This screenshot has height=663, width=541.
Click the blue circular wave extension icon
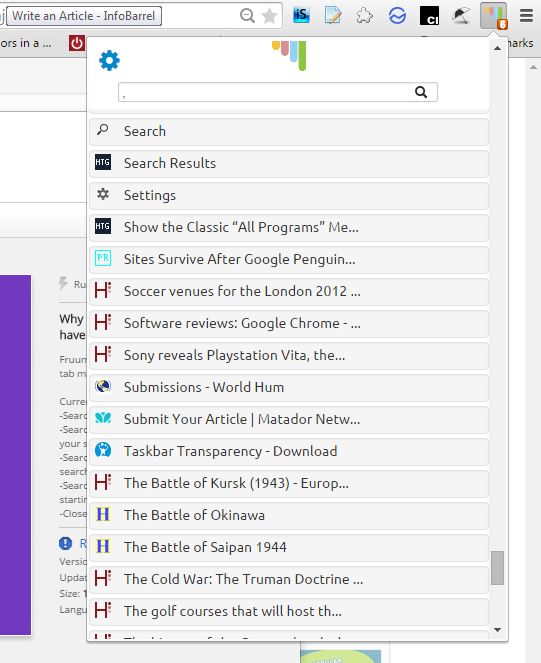click(397, 16)
